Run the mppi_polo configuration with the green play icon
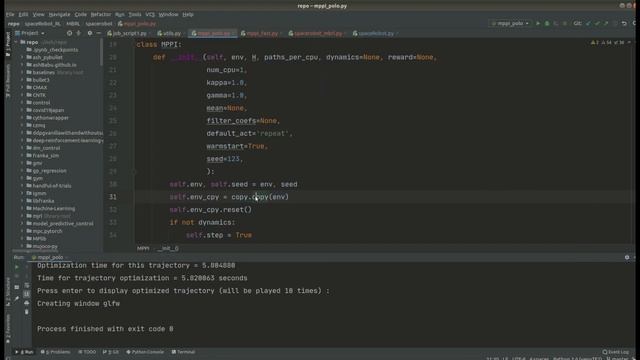 [538, 24]
